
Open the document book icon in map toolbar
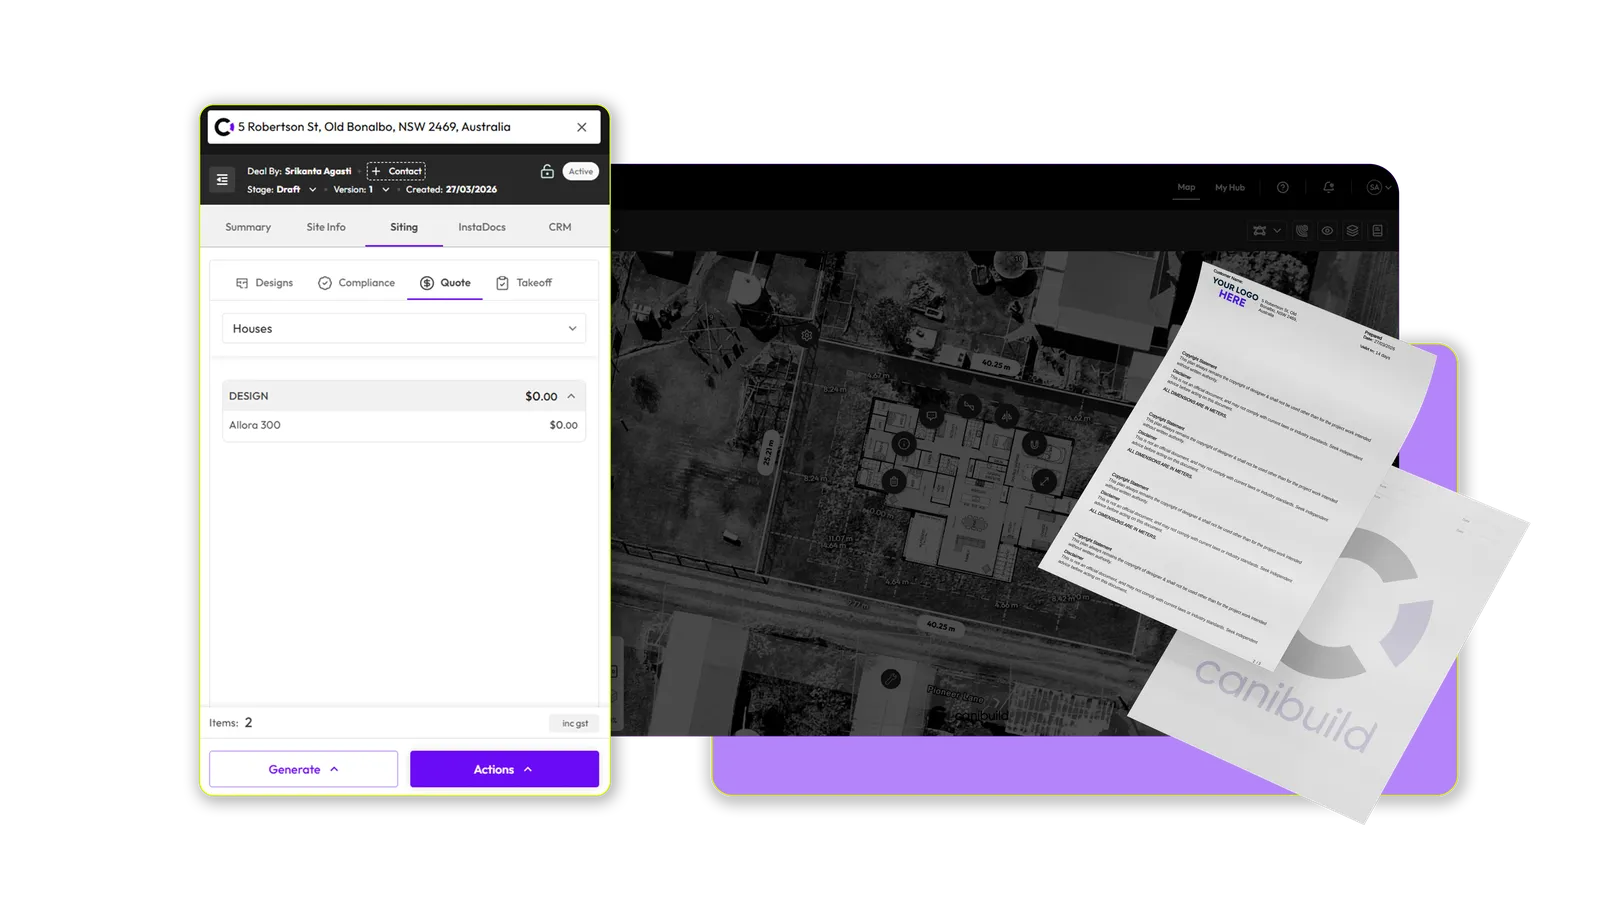pos(1377,231)
